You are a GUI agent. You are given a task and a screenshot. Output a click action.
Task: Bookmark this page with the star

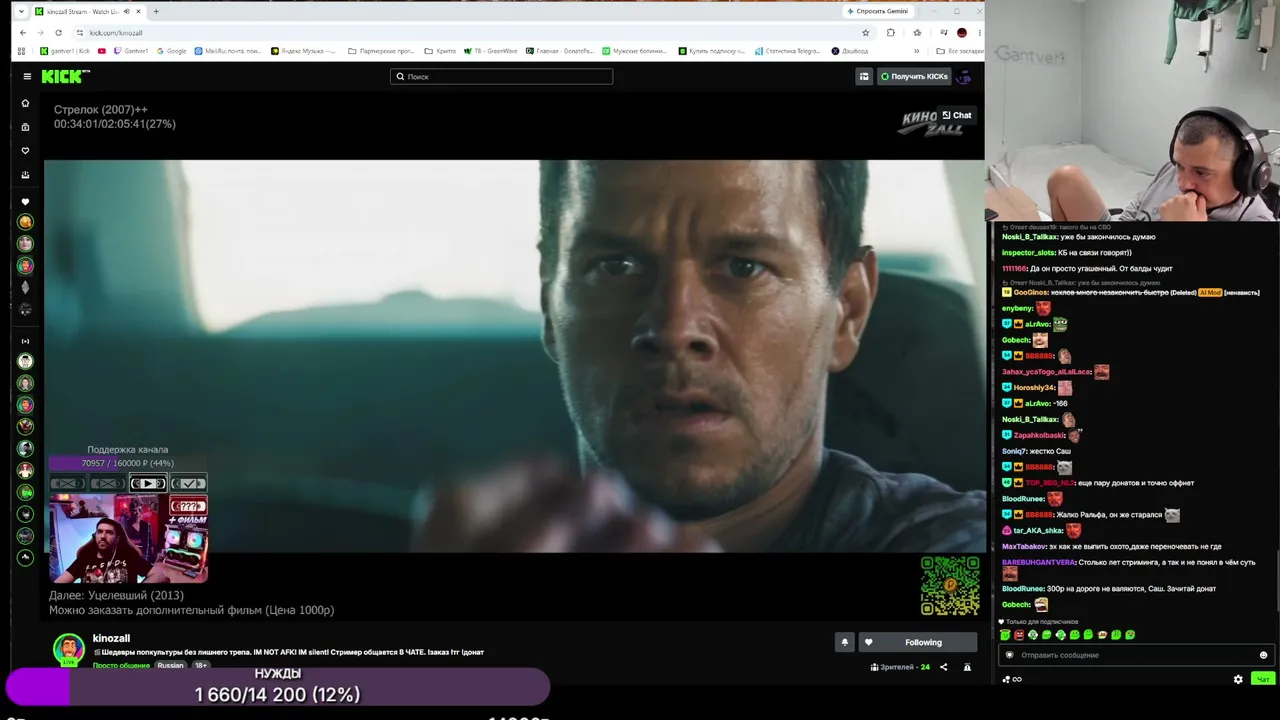tap(866, 32)
